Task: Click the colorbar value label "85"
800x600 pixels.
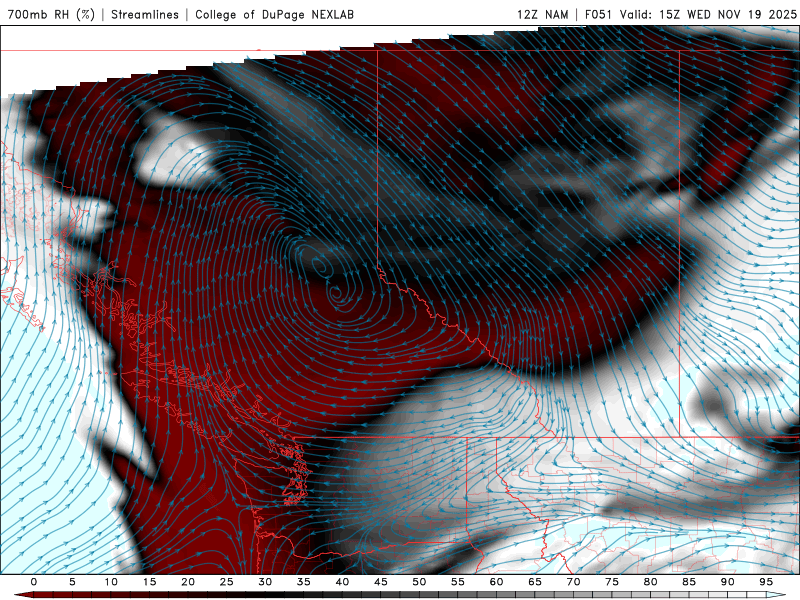Action: pos(689,582)
